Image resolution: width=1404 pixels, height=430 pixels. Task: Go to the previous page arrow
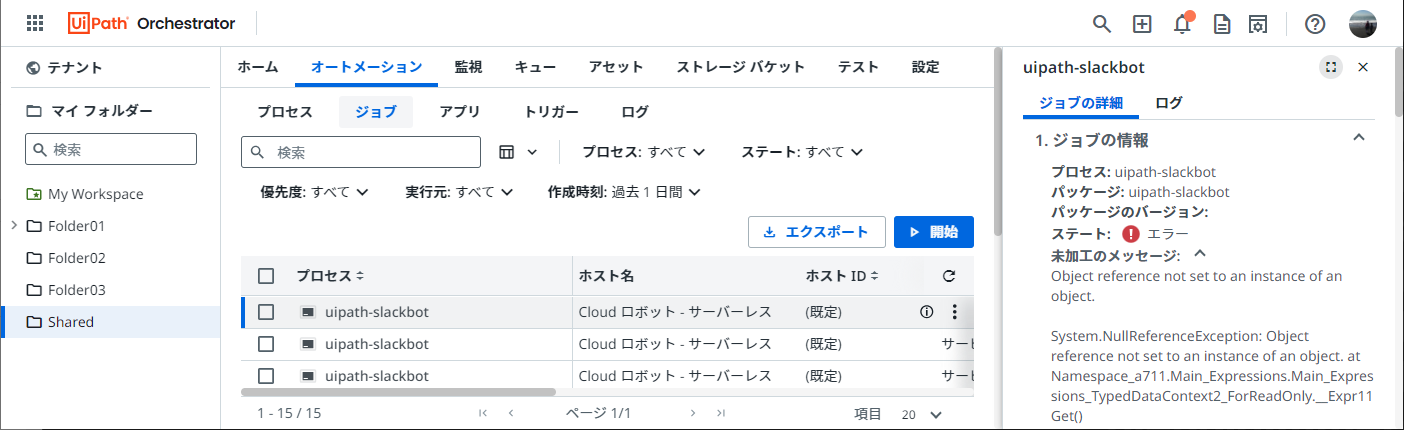(511, 413)
